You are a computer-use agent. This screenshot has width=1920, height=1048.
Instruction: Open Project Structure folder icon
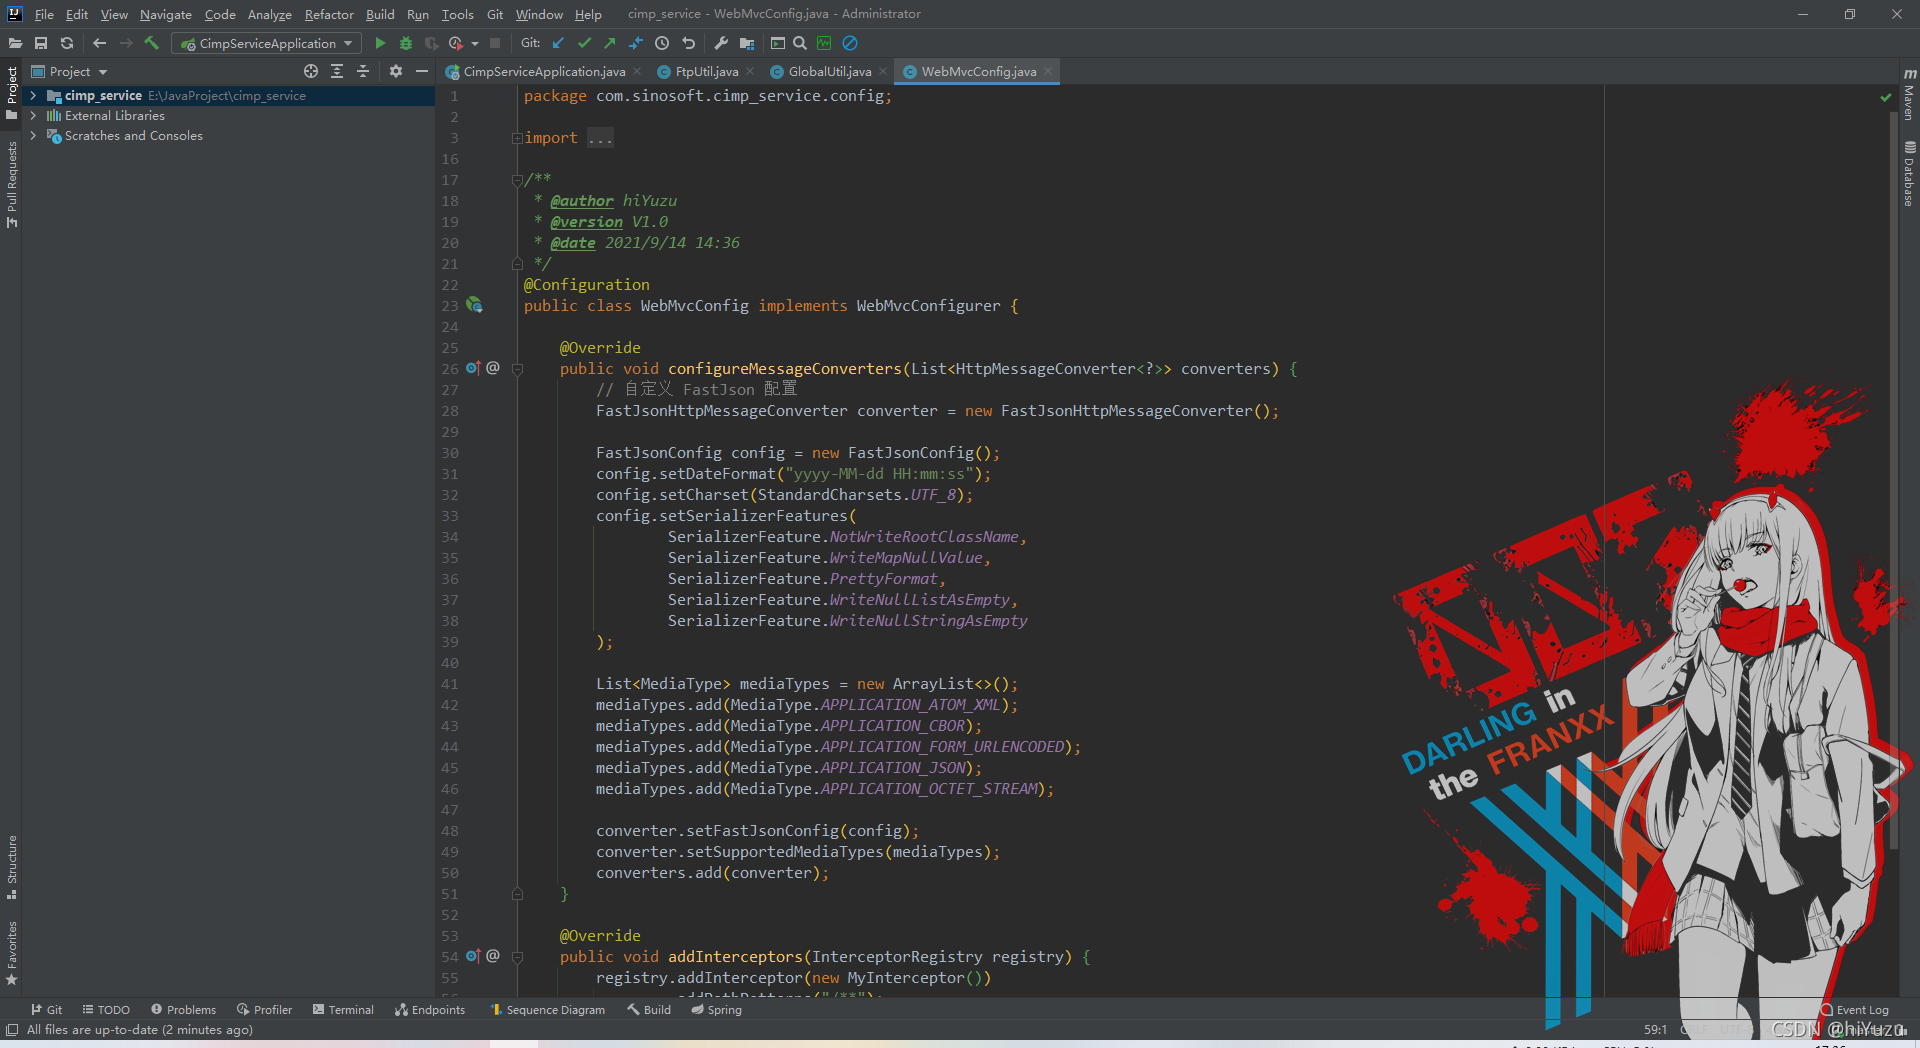(x=747, y=43)
